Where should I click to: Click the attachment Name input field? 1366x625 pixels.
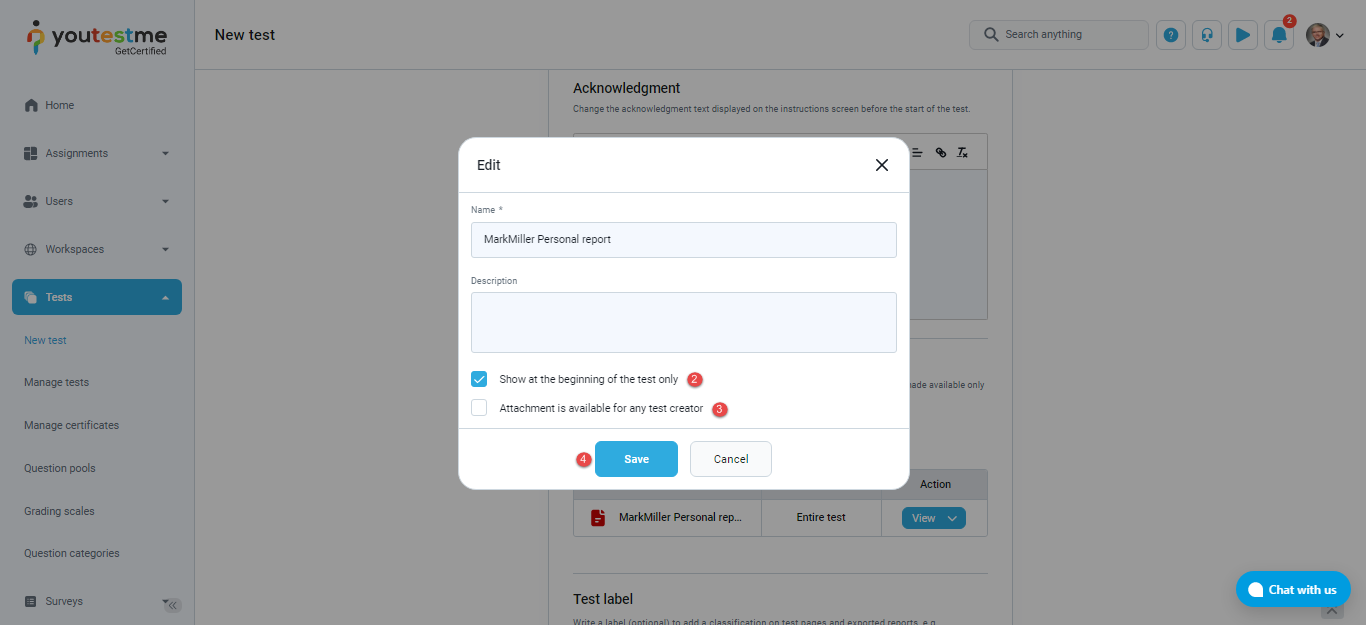coord(683,240)
